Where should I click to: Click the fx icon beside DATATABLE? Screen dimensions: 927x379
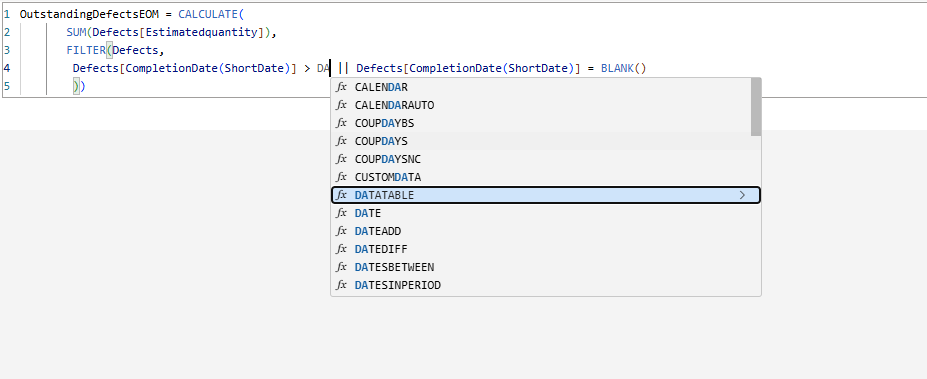point(341,195)
